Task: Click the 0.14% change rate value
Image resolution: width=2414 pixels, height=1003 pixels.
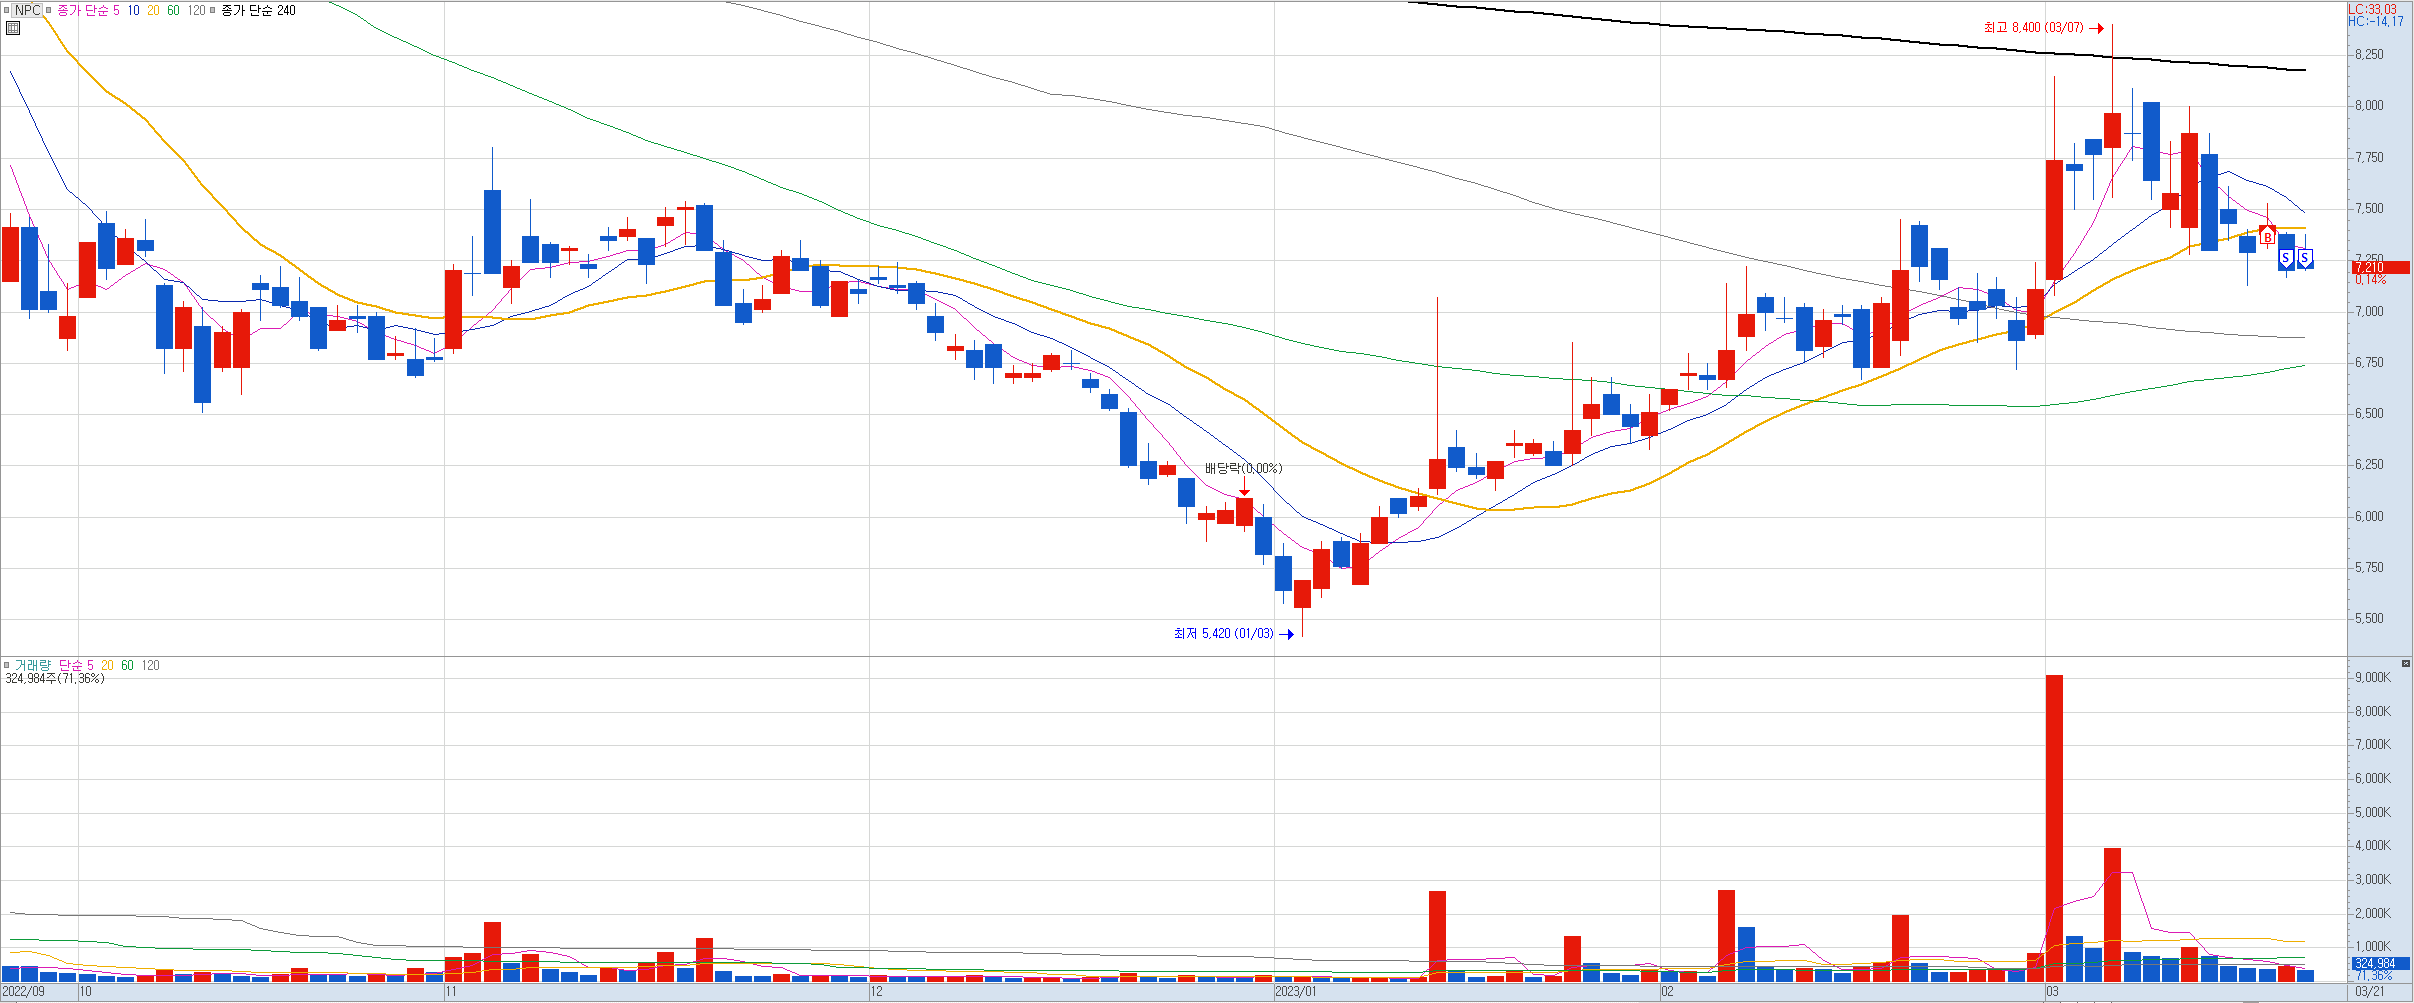Action: tap(2370, 280)
